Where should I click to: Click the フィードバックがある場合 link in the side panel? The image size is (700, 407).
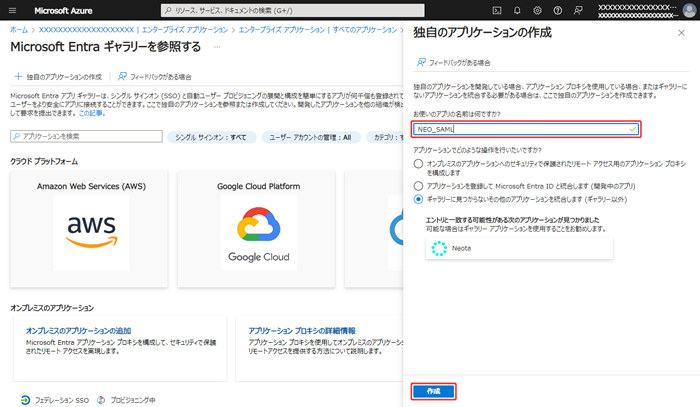(460, 62)
